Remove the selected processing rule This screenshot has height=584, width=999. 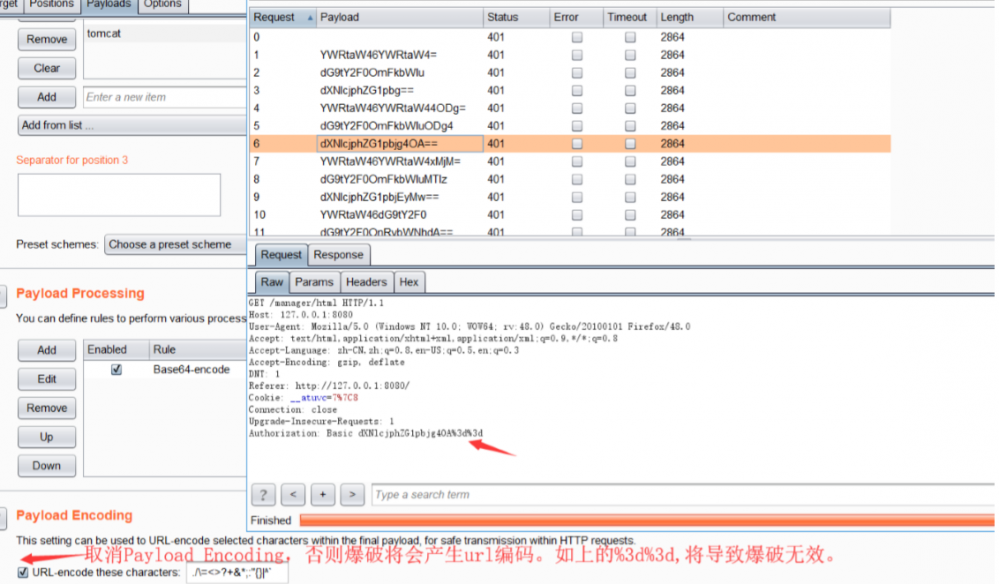point(47,408)
